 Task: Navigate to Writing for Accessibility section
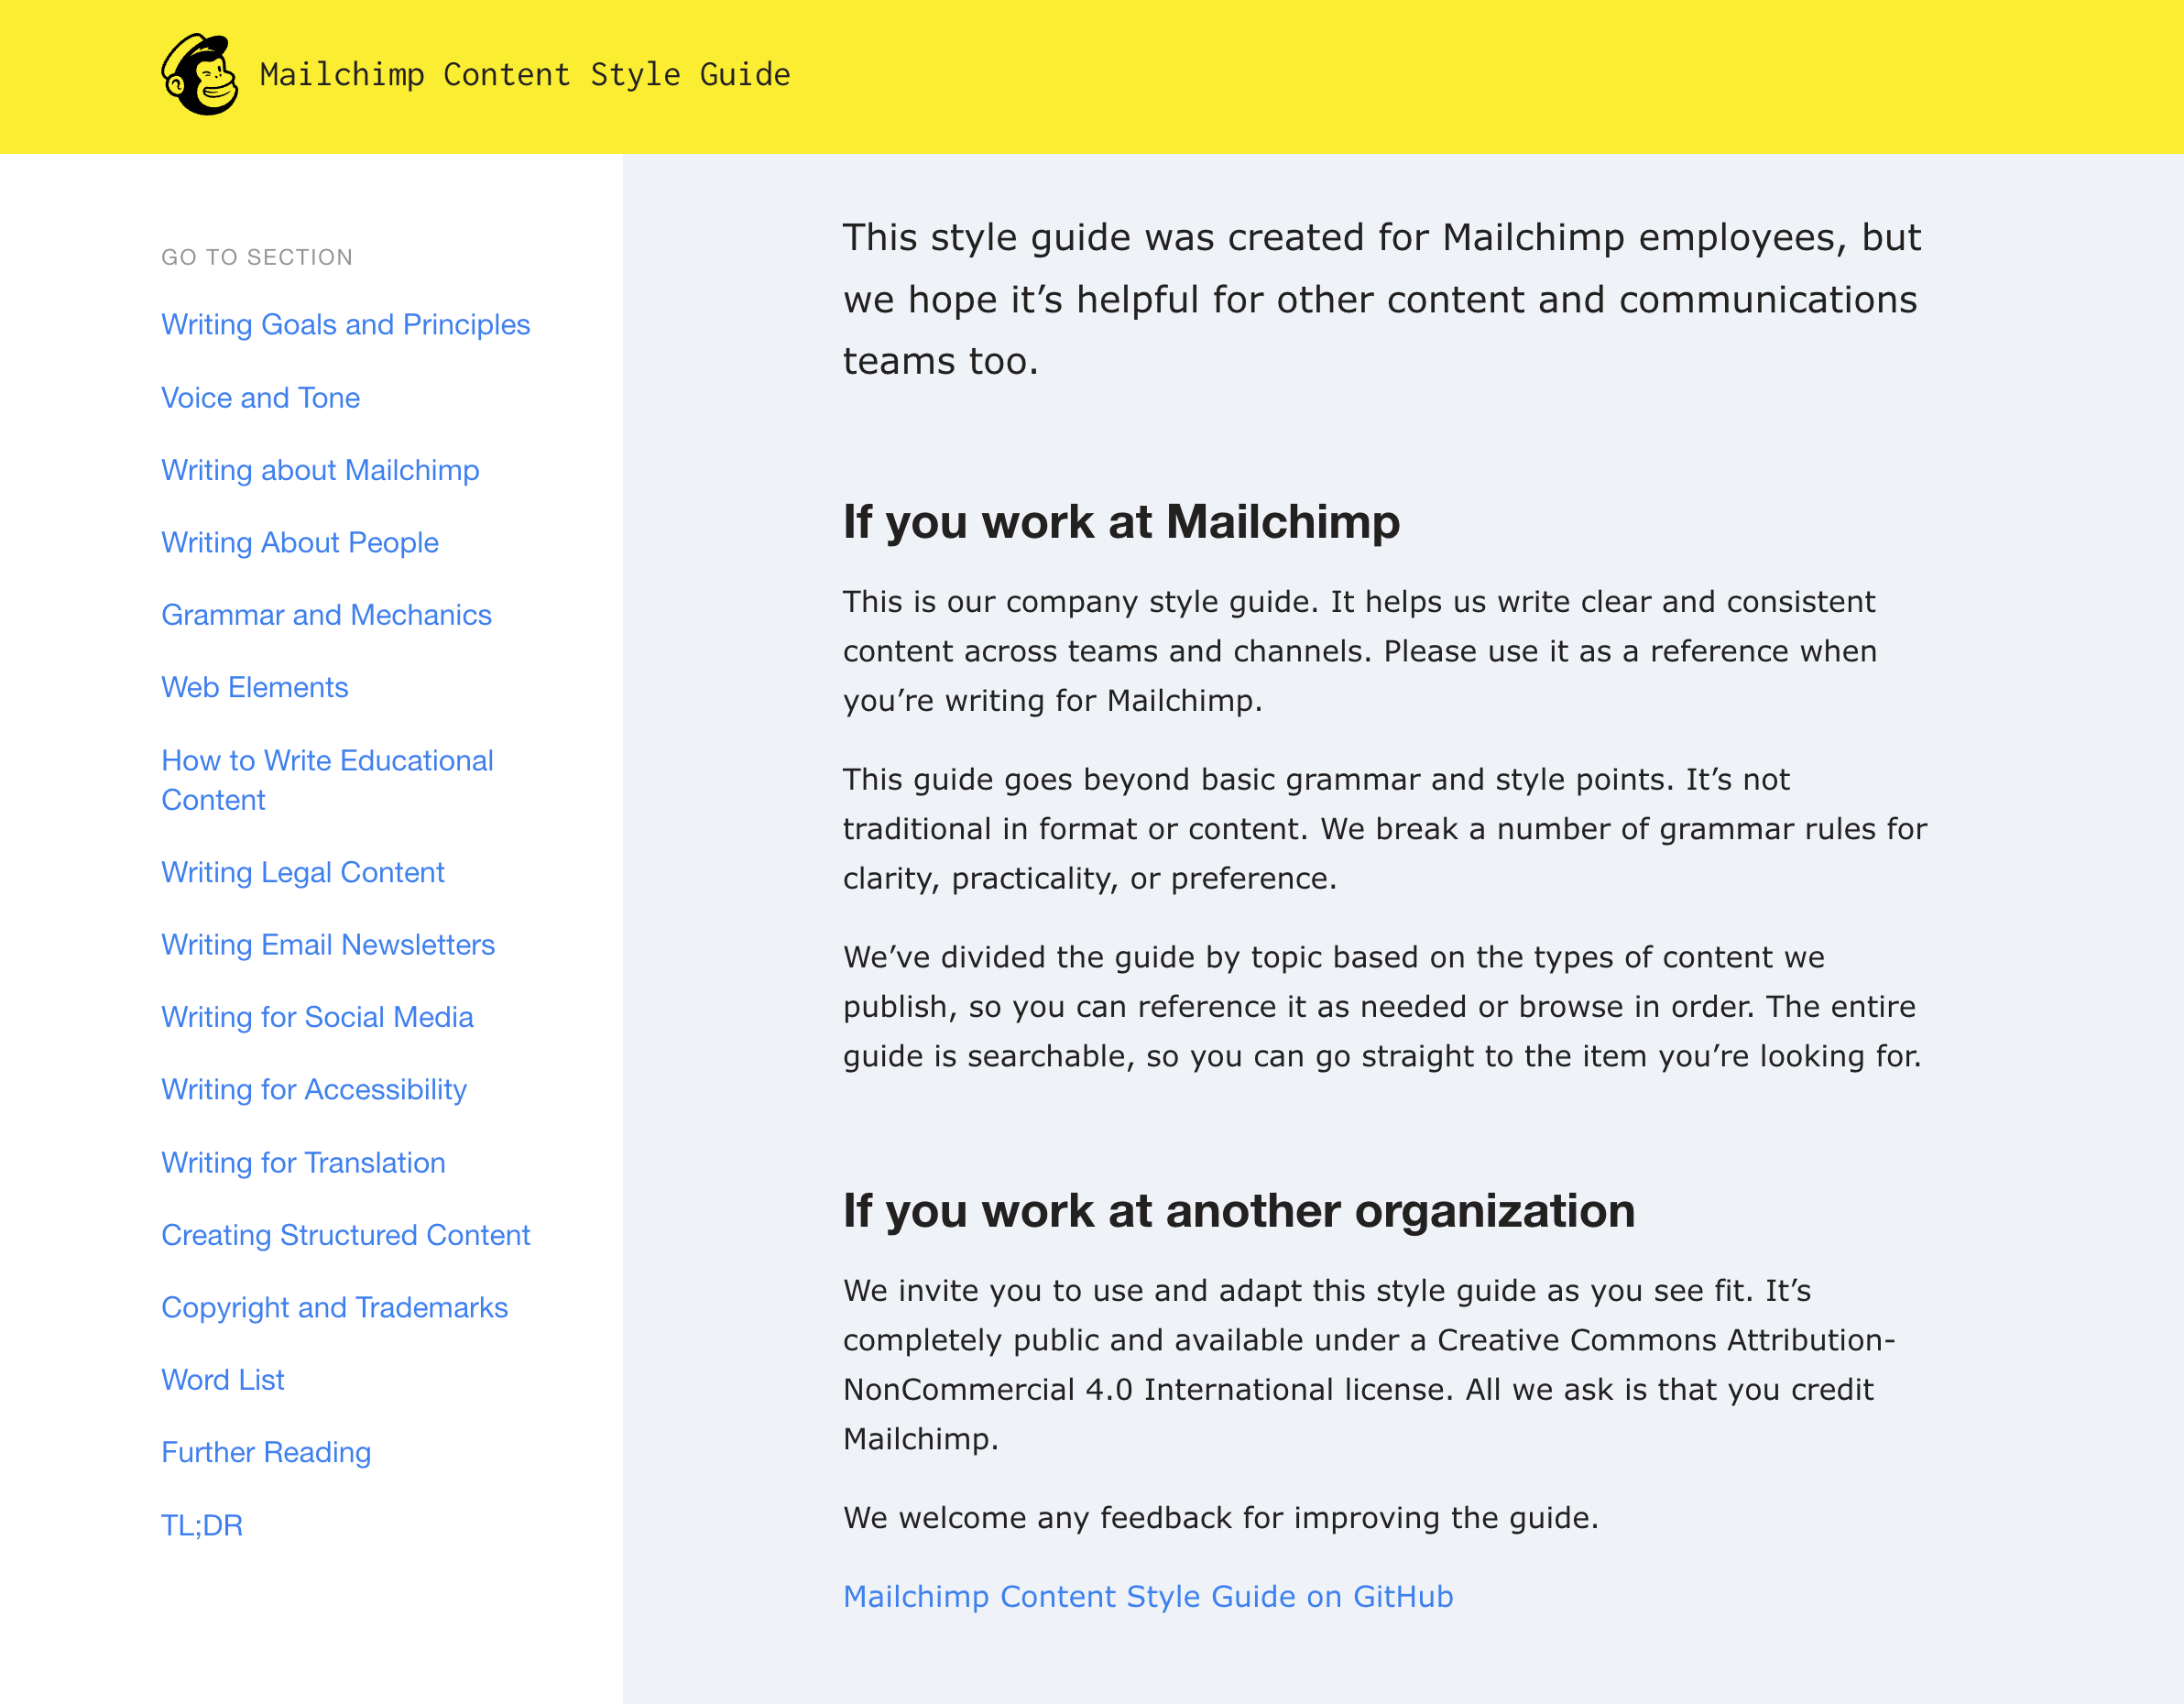pyautogui.click(x=314, y=1088)
